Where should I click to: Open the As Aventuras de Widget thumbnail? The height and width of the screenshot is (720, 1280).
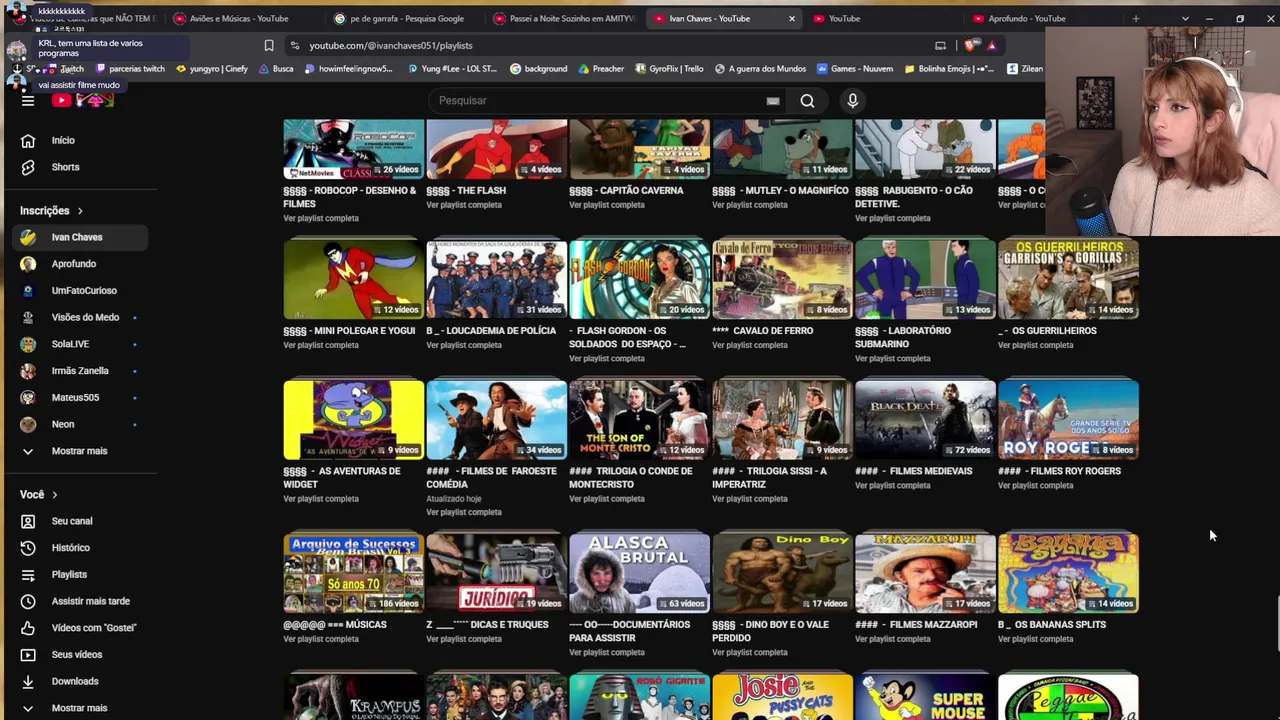coord(353,419)
